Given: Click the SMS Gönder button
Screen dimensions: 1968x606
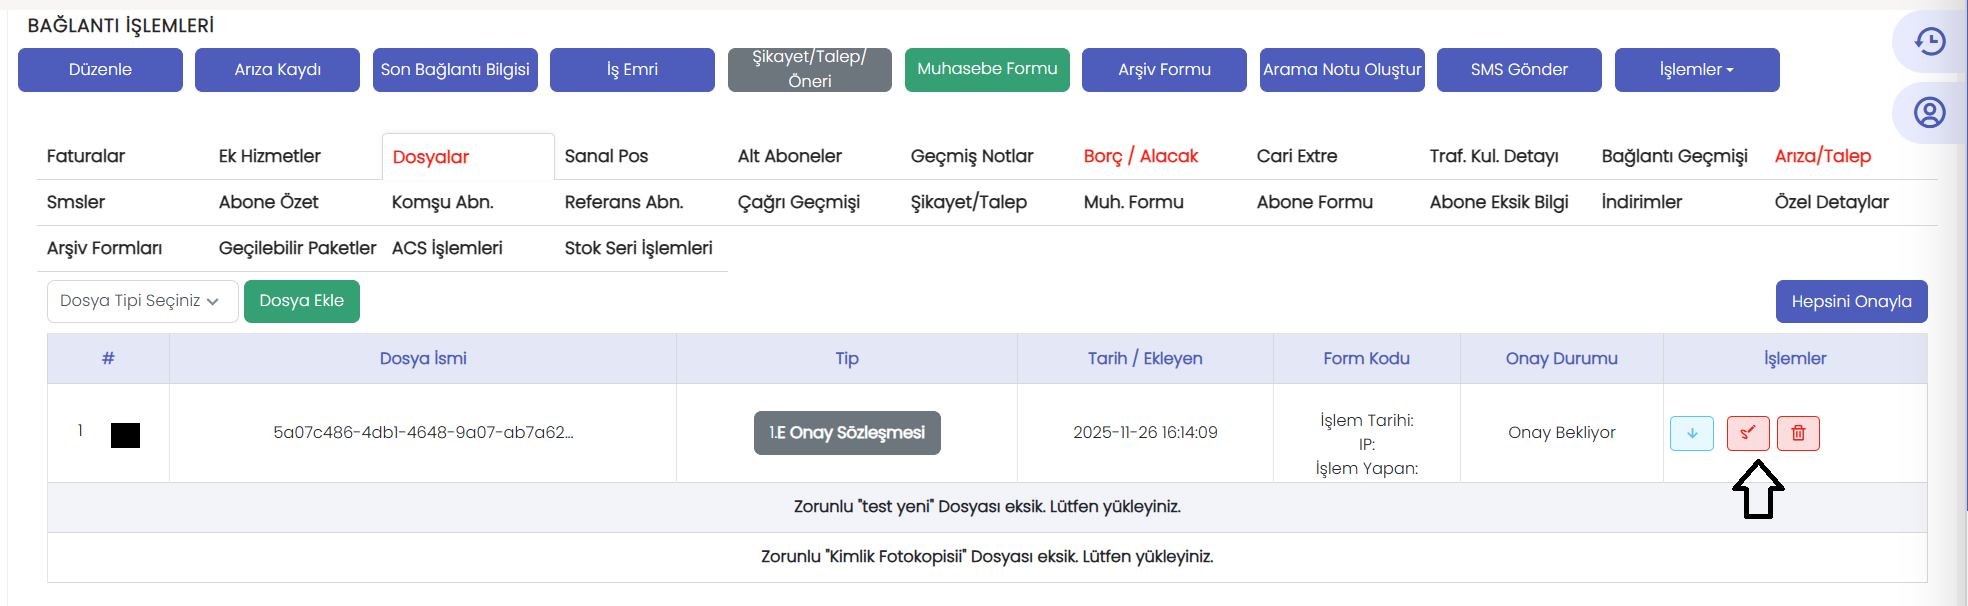Looking at the screenshot, I should [1518, 70].
